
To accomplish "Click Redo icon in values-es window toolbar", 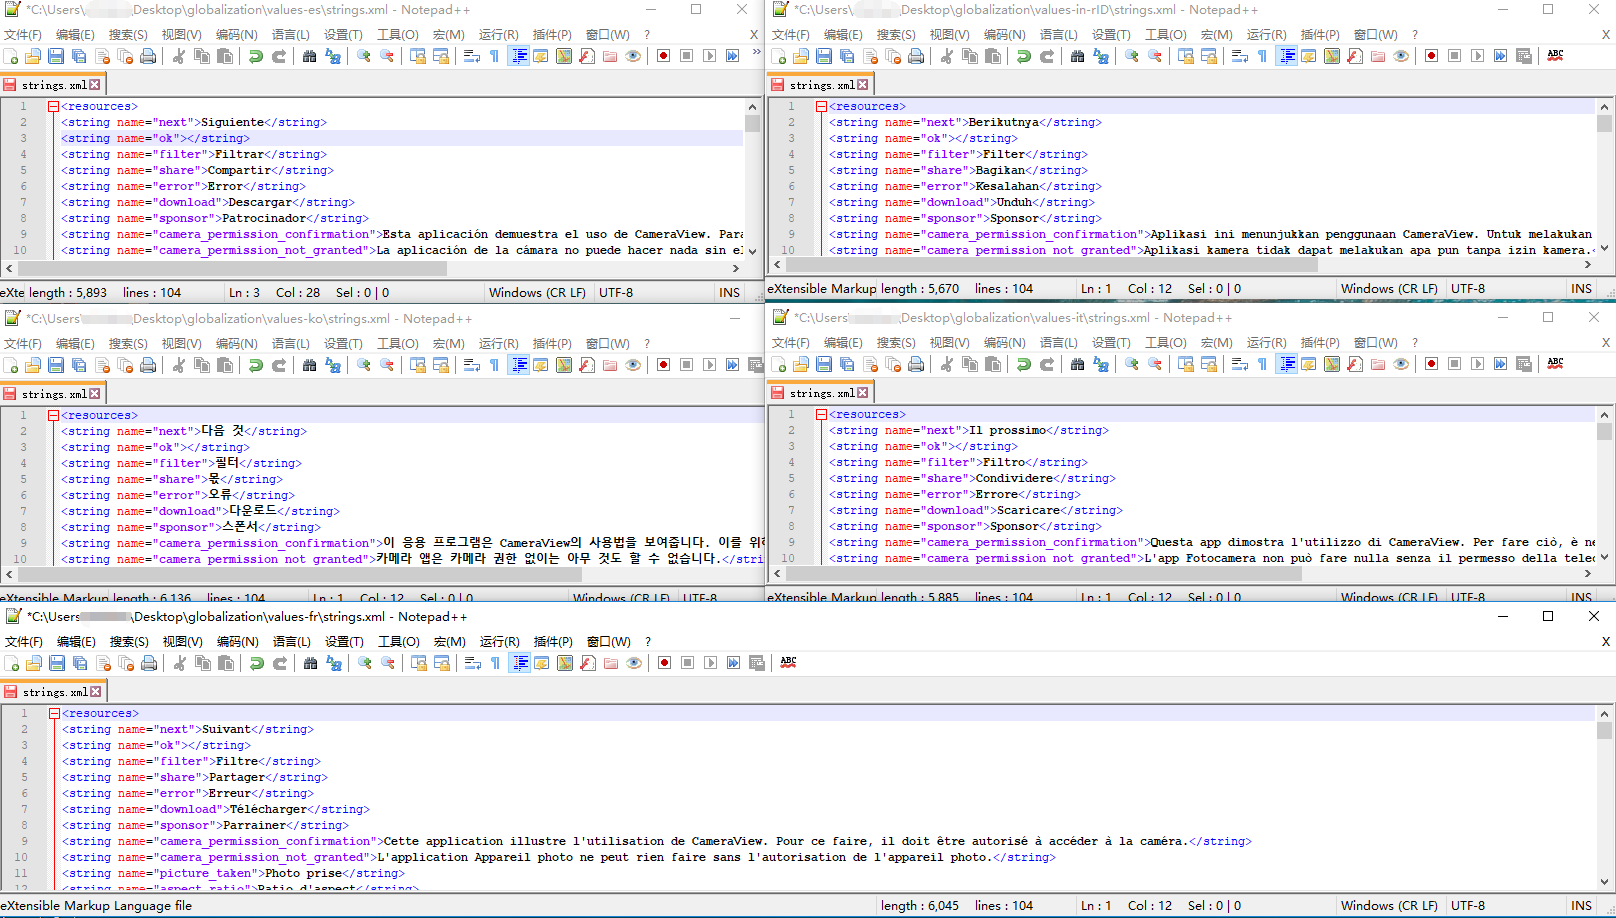I will 279,56.
